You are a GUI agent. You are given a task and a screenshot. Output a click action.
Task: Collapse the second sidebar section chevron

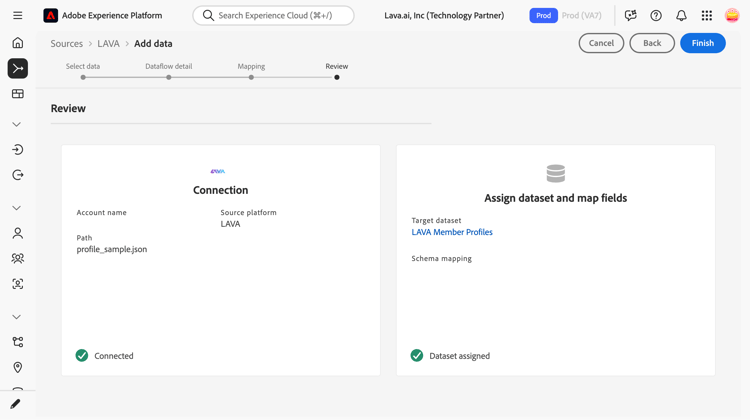[x=17, y=208]
